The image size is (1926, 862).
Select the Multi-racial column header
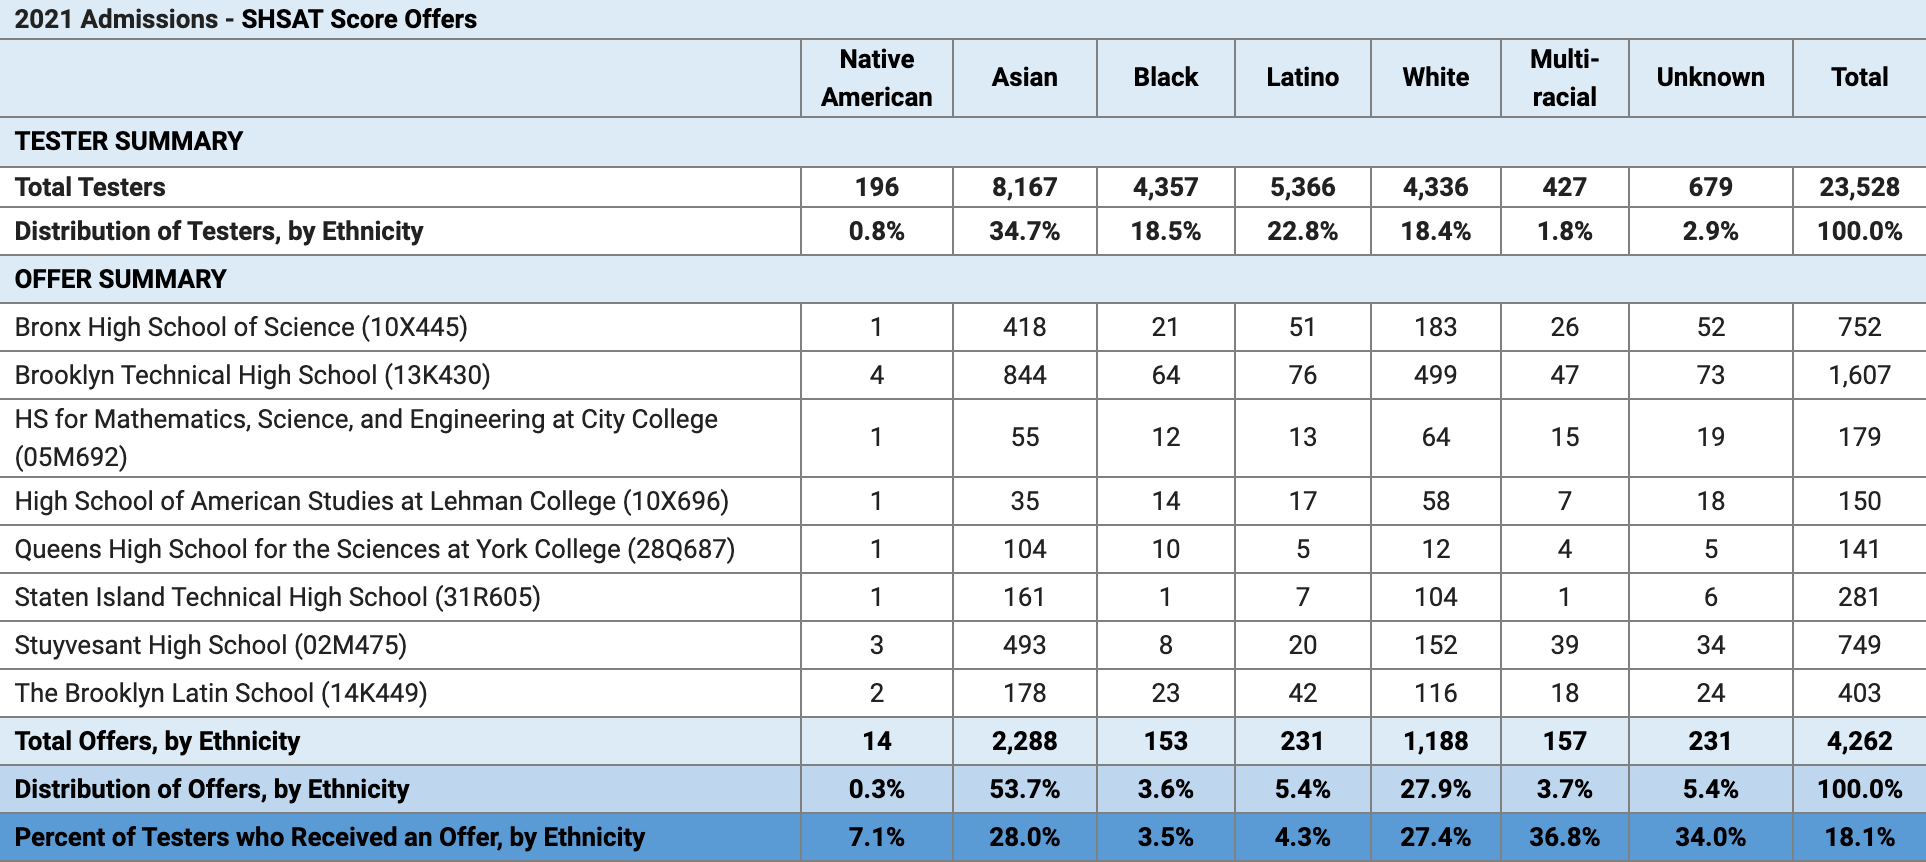[x=1564, y=78]
